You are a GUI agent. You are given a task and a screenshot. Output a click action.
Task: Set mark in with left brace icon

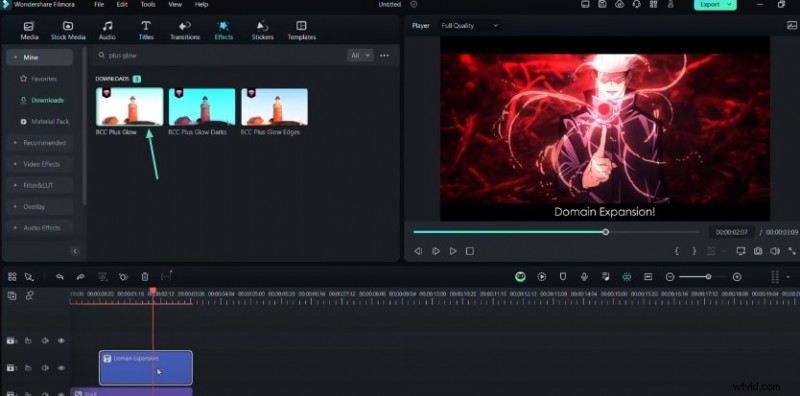(x=677, y=251)
